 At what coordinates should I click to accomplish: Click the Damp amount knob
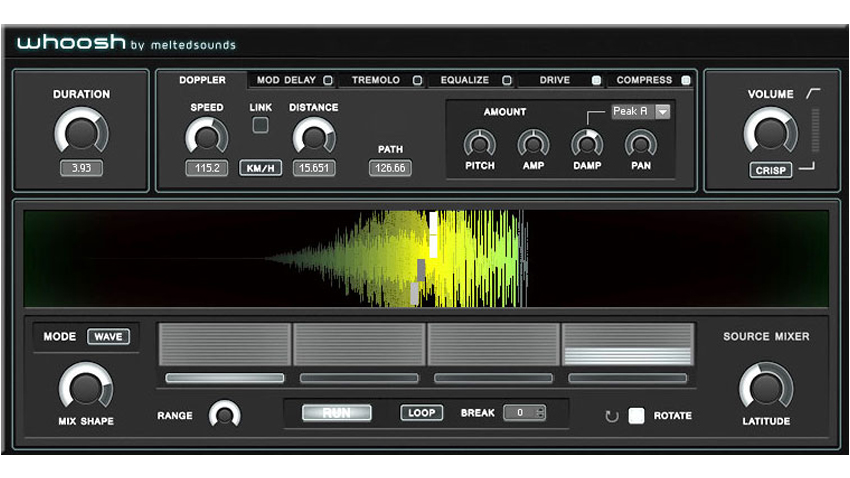point(587,144)
